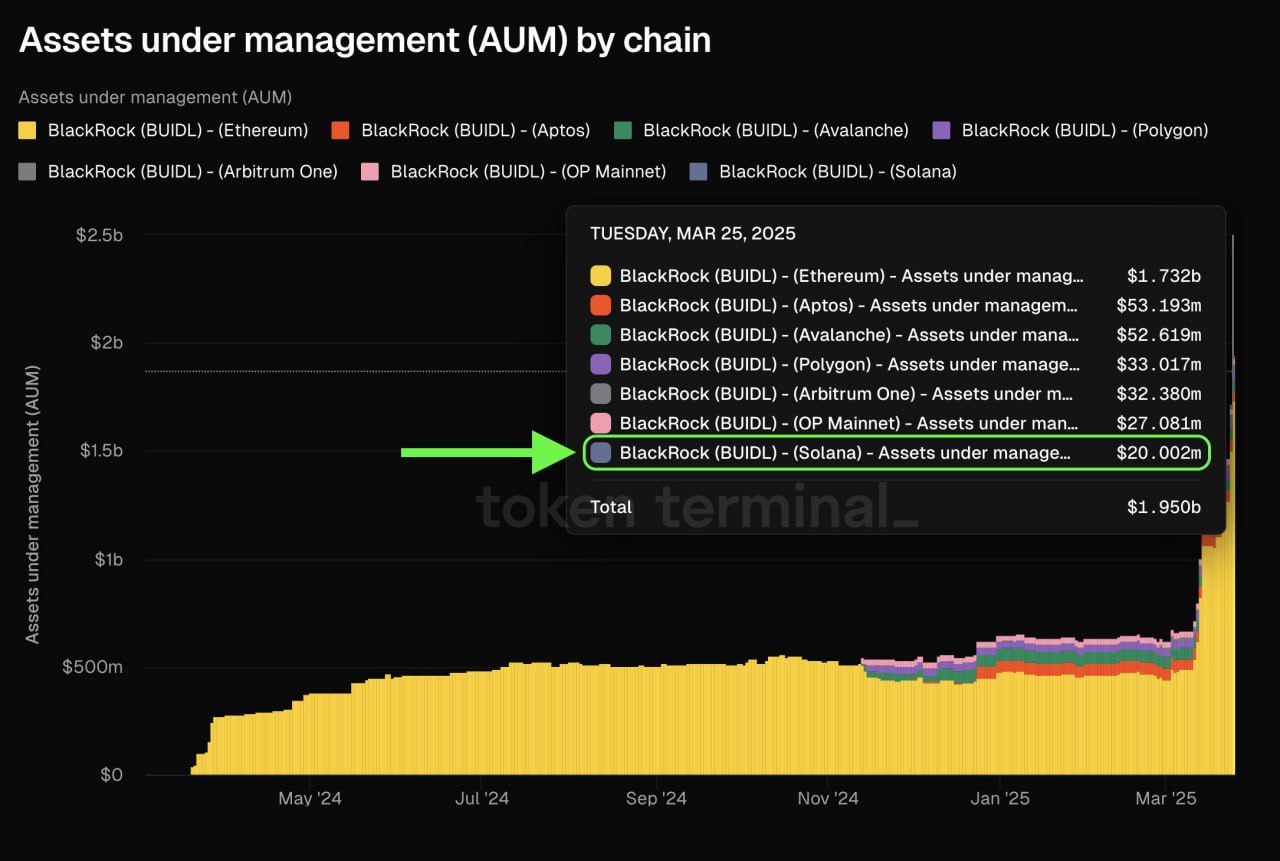The height and width of the screenshot is (861, 1280).
Task: Click the tooltip Polygon row label
Action: [850, 365]
